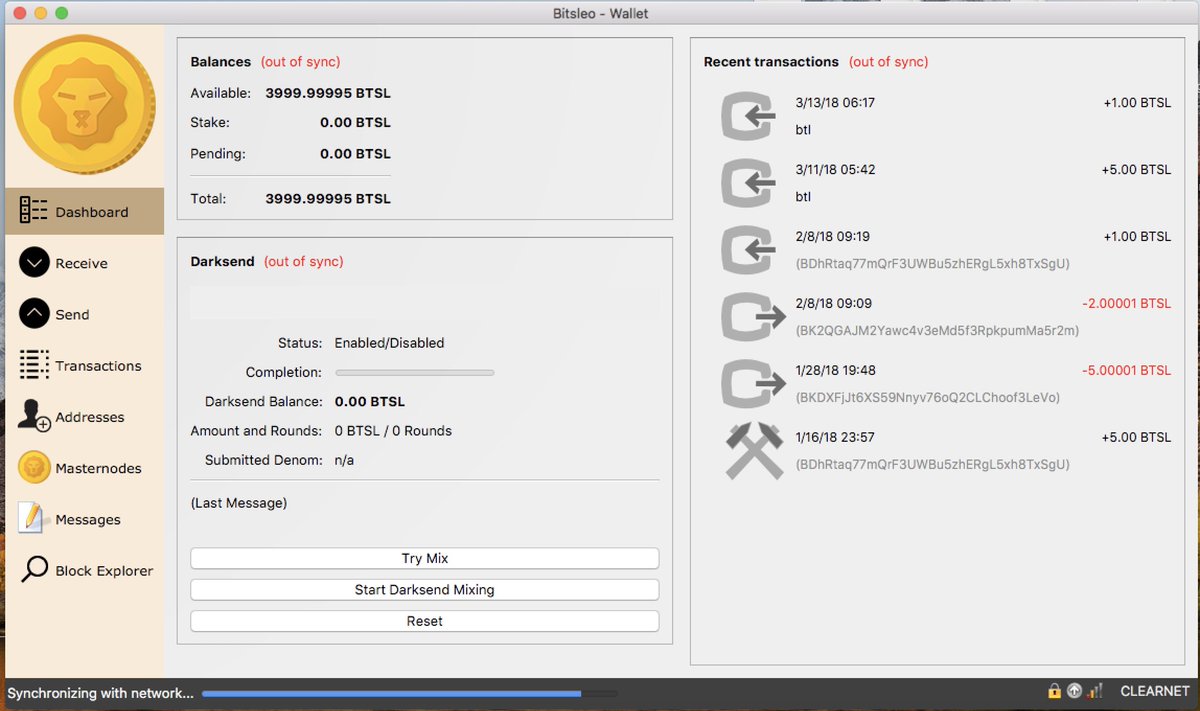
Task: Click the -5.00001 BTSL amount
Action: click(x=1126, y=370)
